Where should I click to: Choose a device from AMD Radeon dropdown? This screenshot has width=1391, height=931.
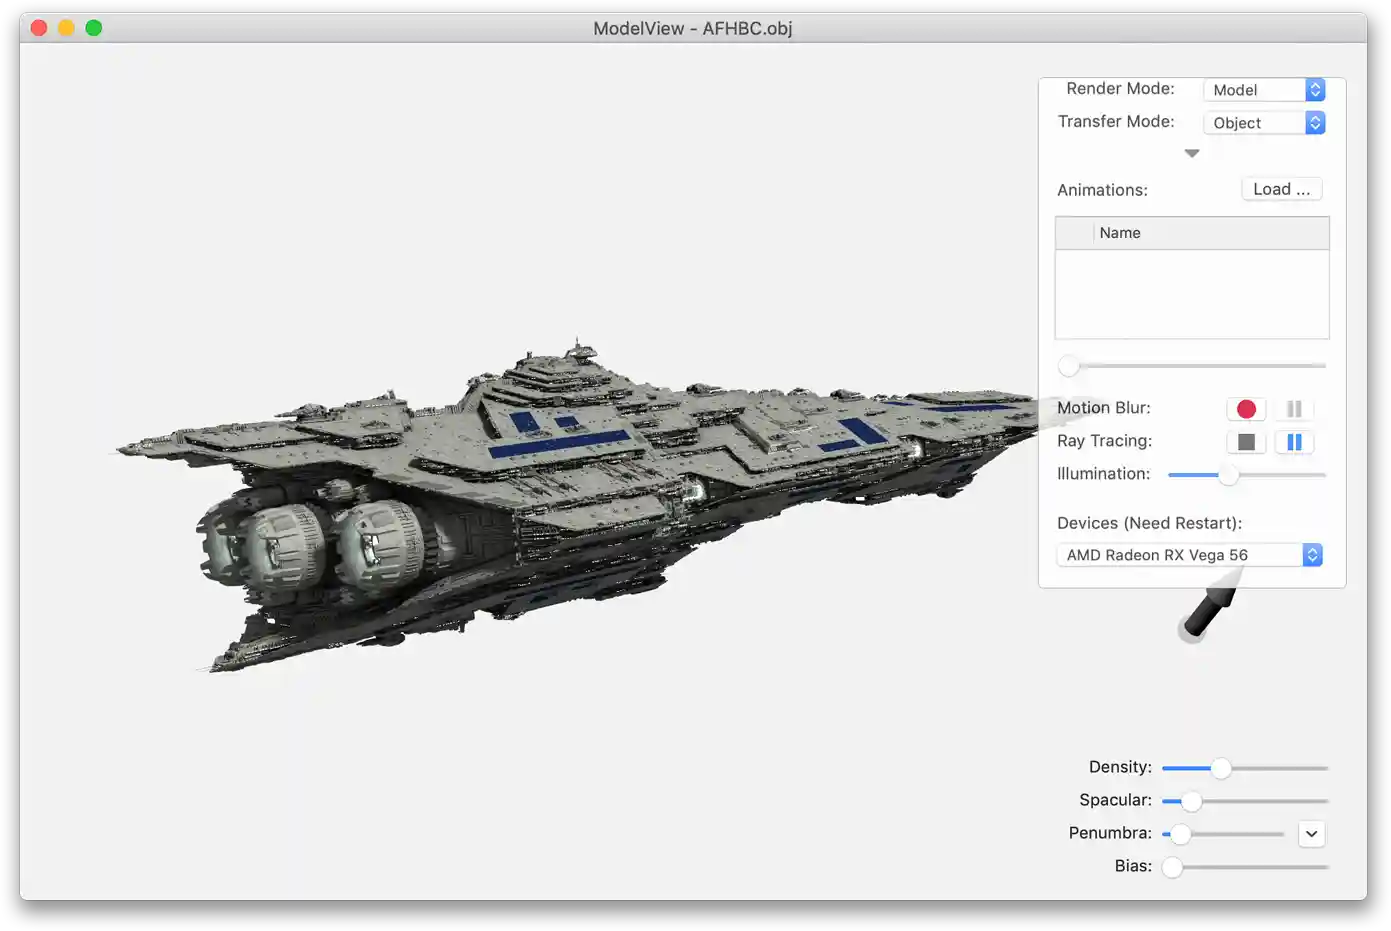(x=1190, y=555)
